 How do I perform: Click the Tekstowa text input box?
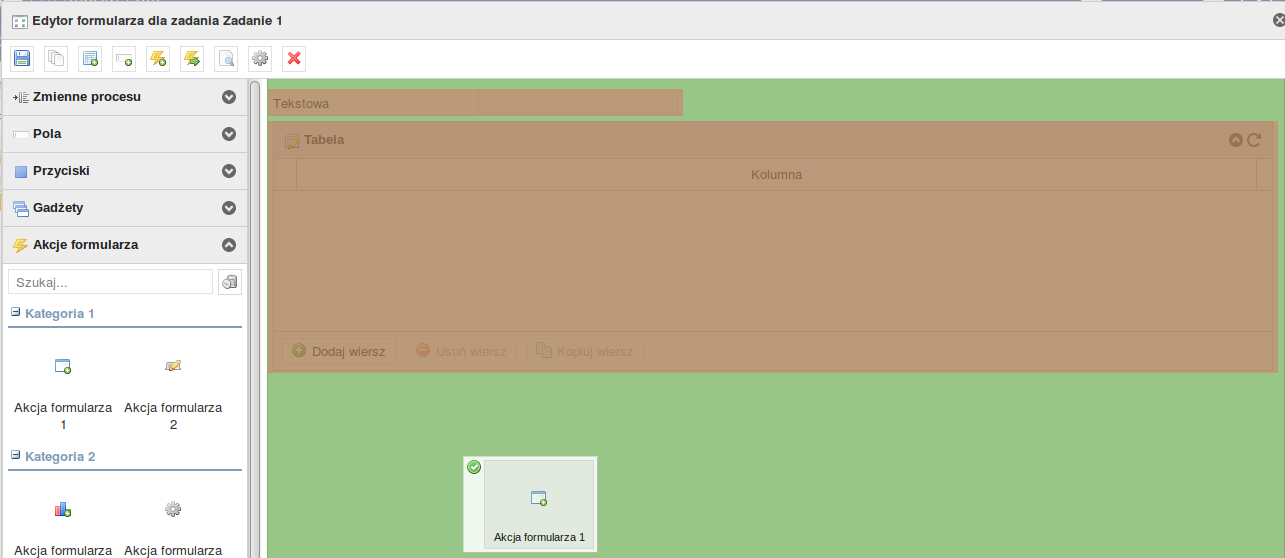579,103
